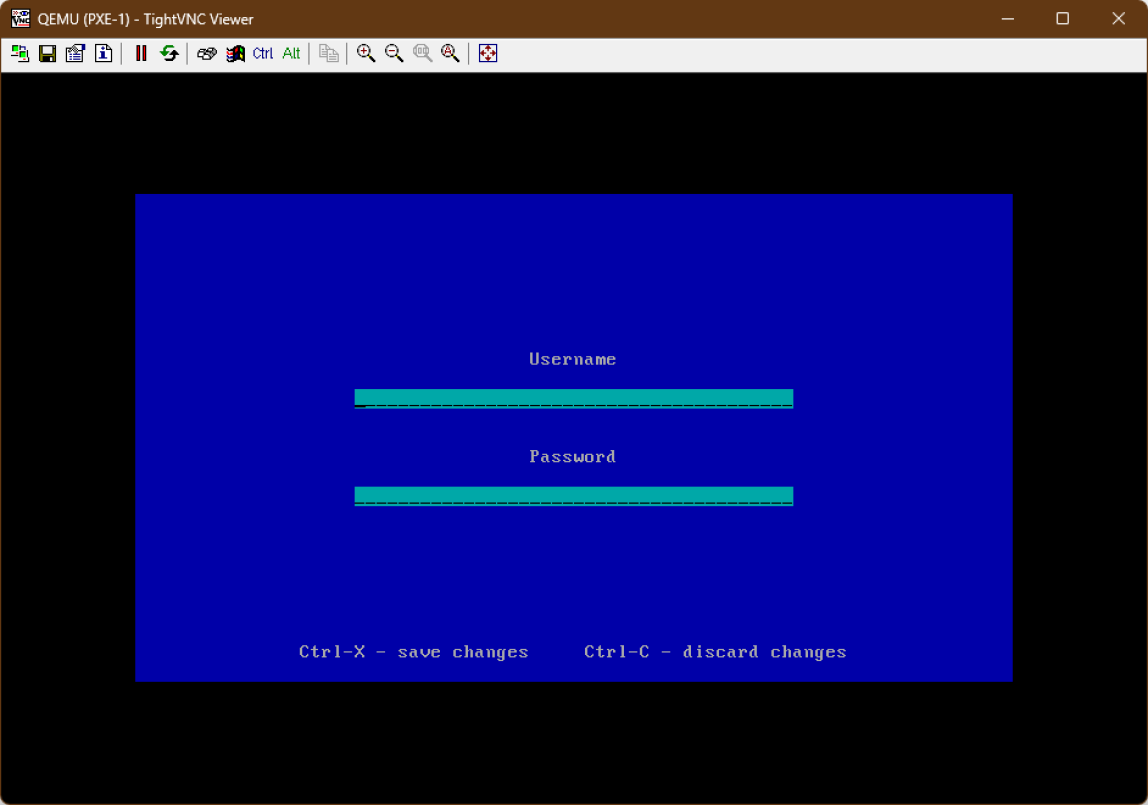Screen dimensions: 1148x805
Task: Send Ctrl+Esc (Windows flag) icon
Action: [x=235, y=53]
